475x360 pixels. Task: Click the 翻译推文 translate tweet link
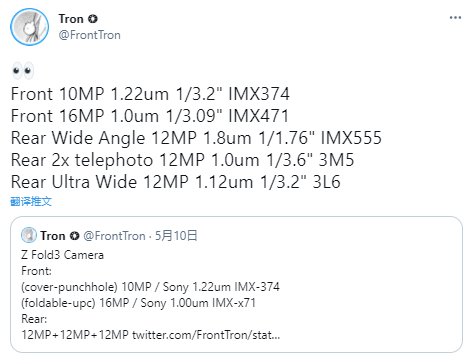pyautogui.click(x=31, y=201)
